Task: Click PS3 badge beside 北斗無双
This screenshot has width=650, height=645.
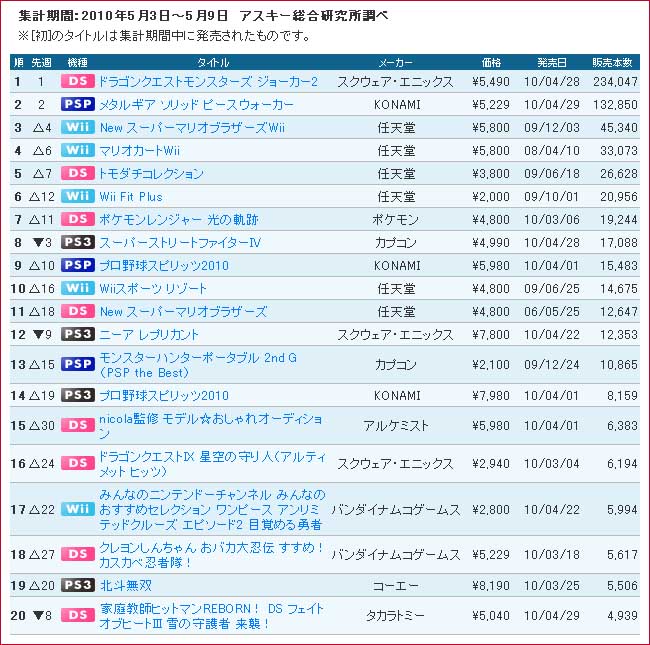Action: pyautogui.click(x=78, y=585)
